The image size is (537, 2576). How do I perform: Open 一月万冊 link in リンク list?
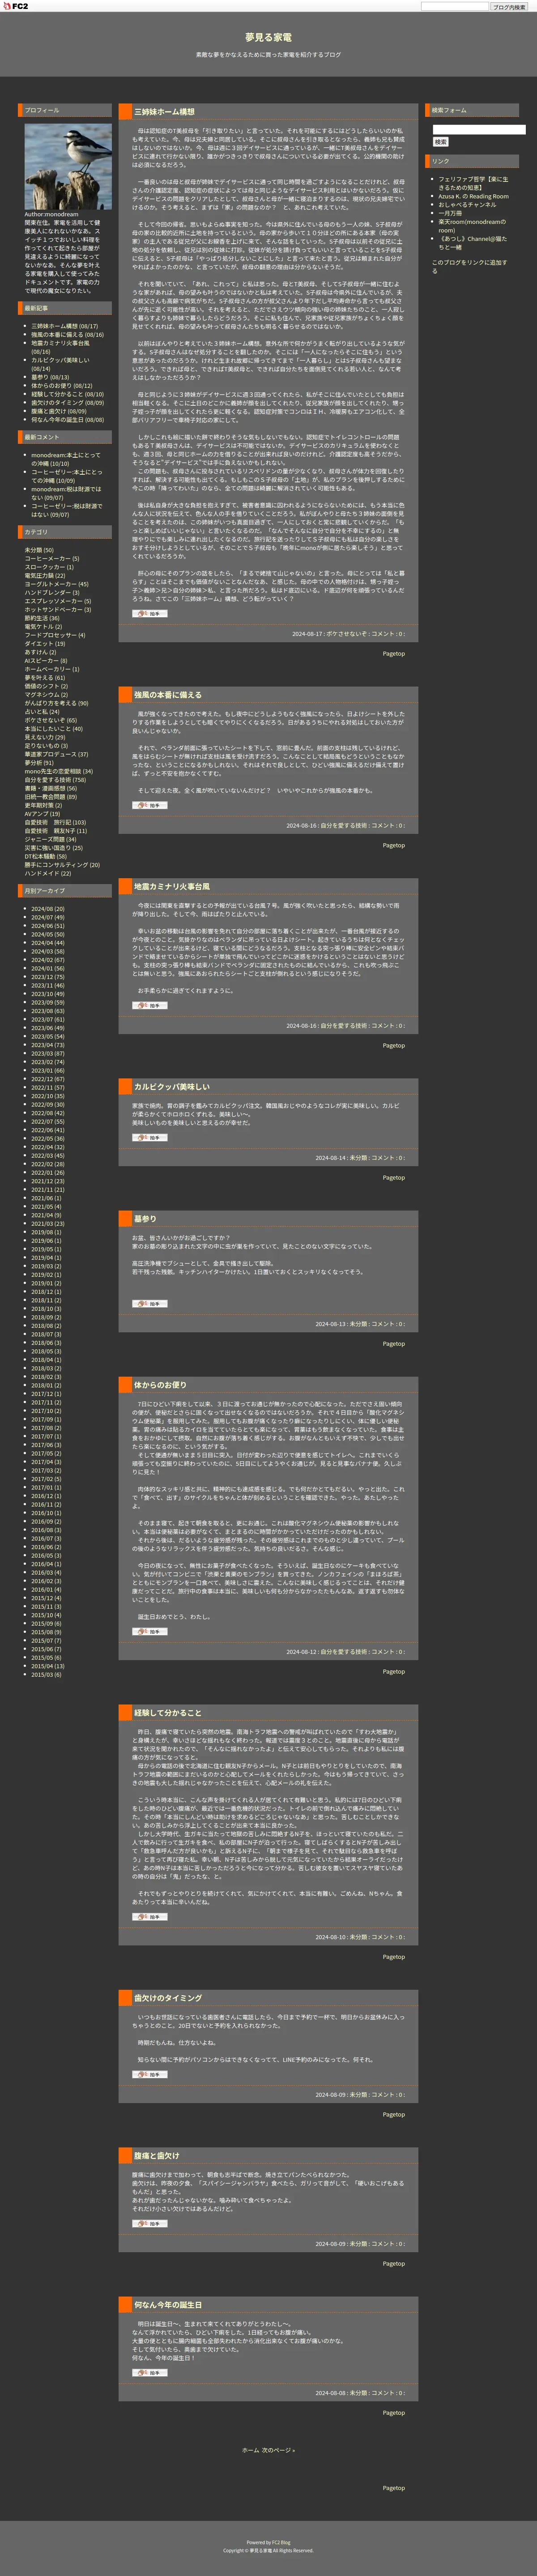coord(450,213)
